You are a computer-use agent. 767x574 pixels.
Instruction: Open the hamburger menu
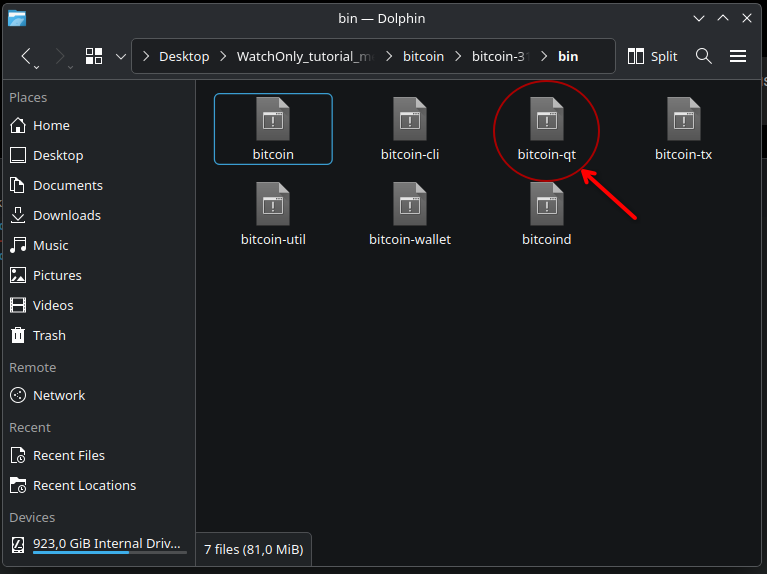pyautogui.click(x=738, y=56)
